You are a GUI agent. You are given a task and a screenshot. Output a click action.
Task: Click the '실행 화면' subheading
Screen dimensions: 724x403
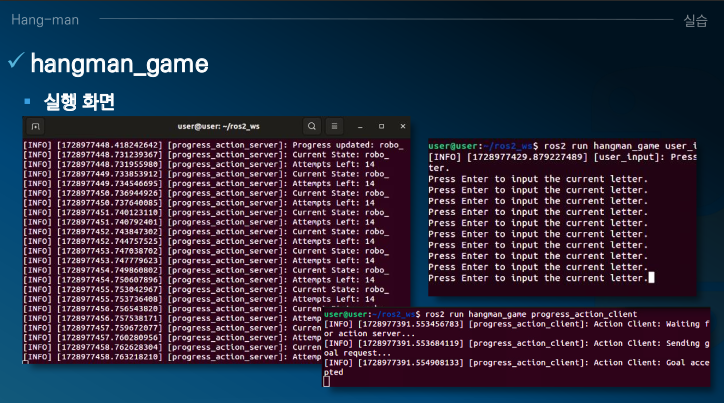[x=79, y=102]
